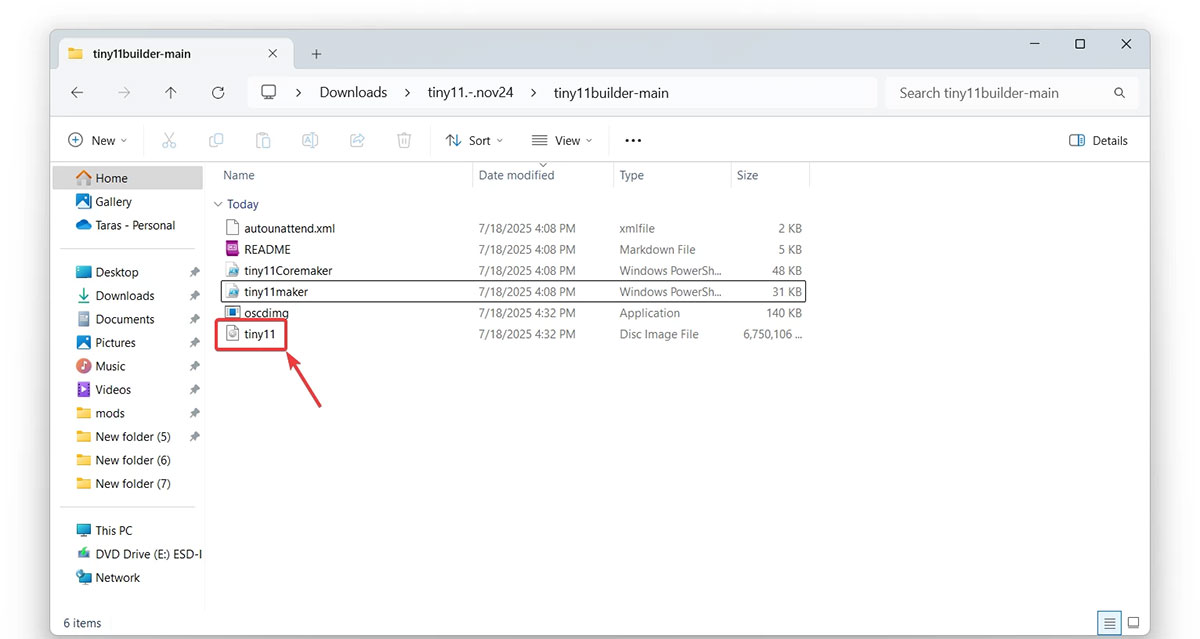Open the See more (...) menu

tap(633, 140)
